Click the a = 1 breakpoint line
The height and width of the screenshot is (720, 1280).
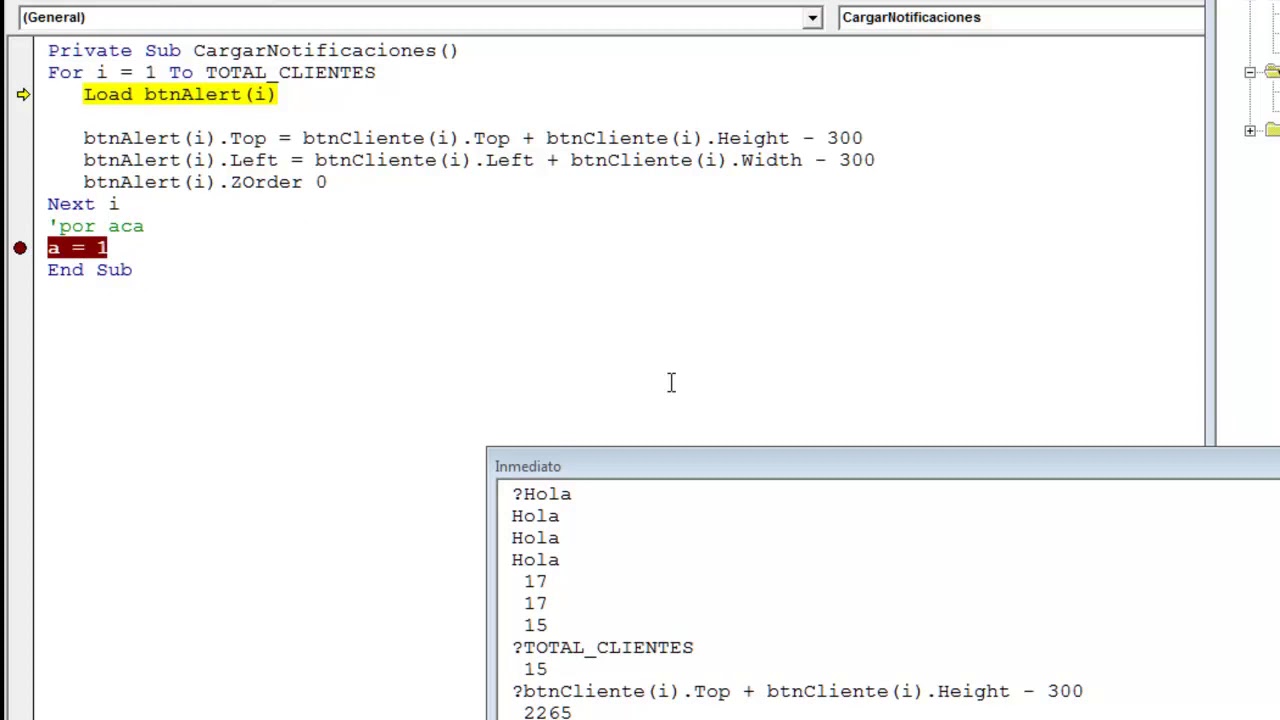tap(77, 248)
